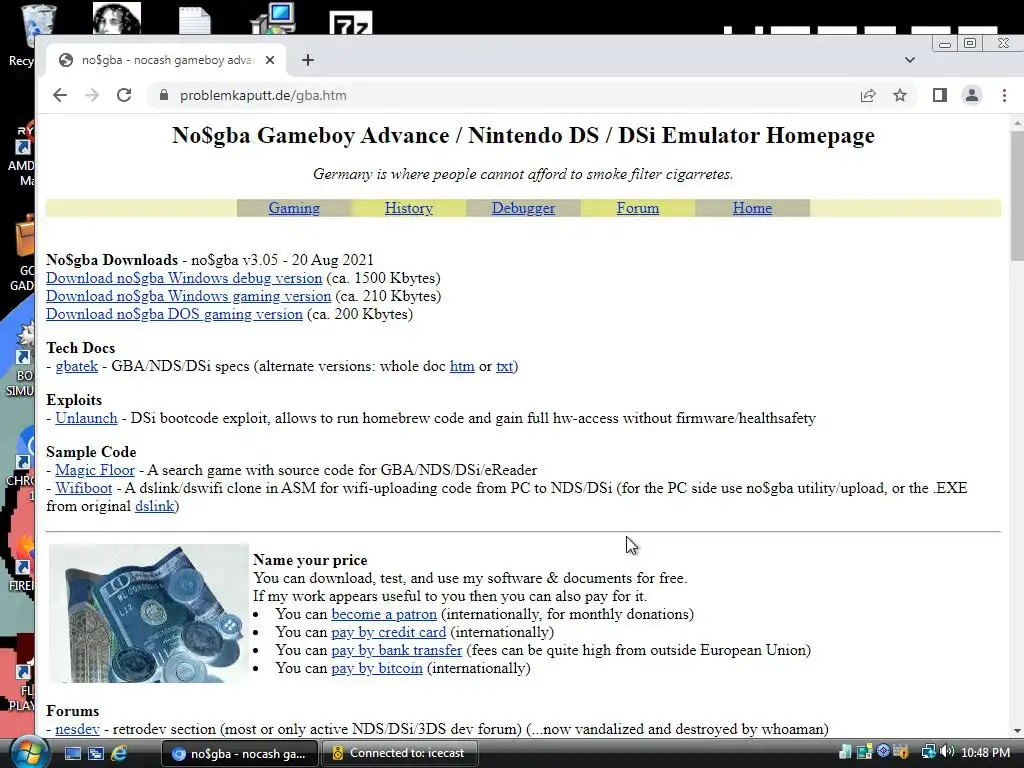Click the address bar URL
Image resolution: width=1024 pixels, height=768 pixels.
[x=263, y=95]
